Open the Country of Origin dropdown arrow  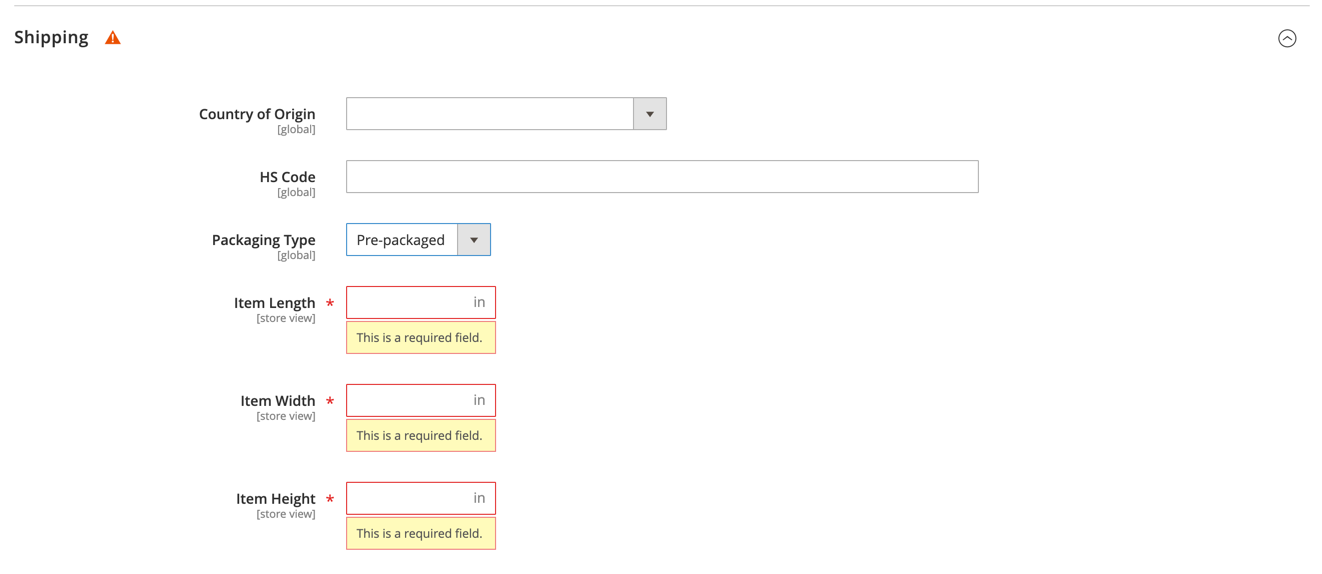[x=650, y=114]
